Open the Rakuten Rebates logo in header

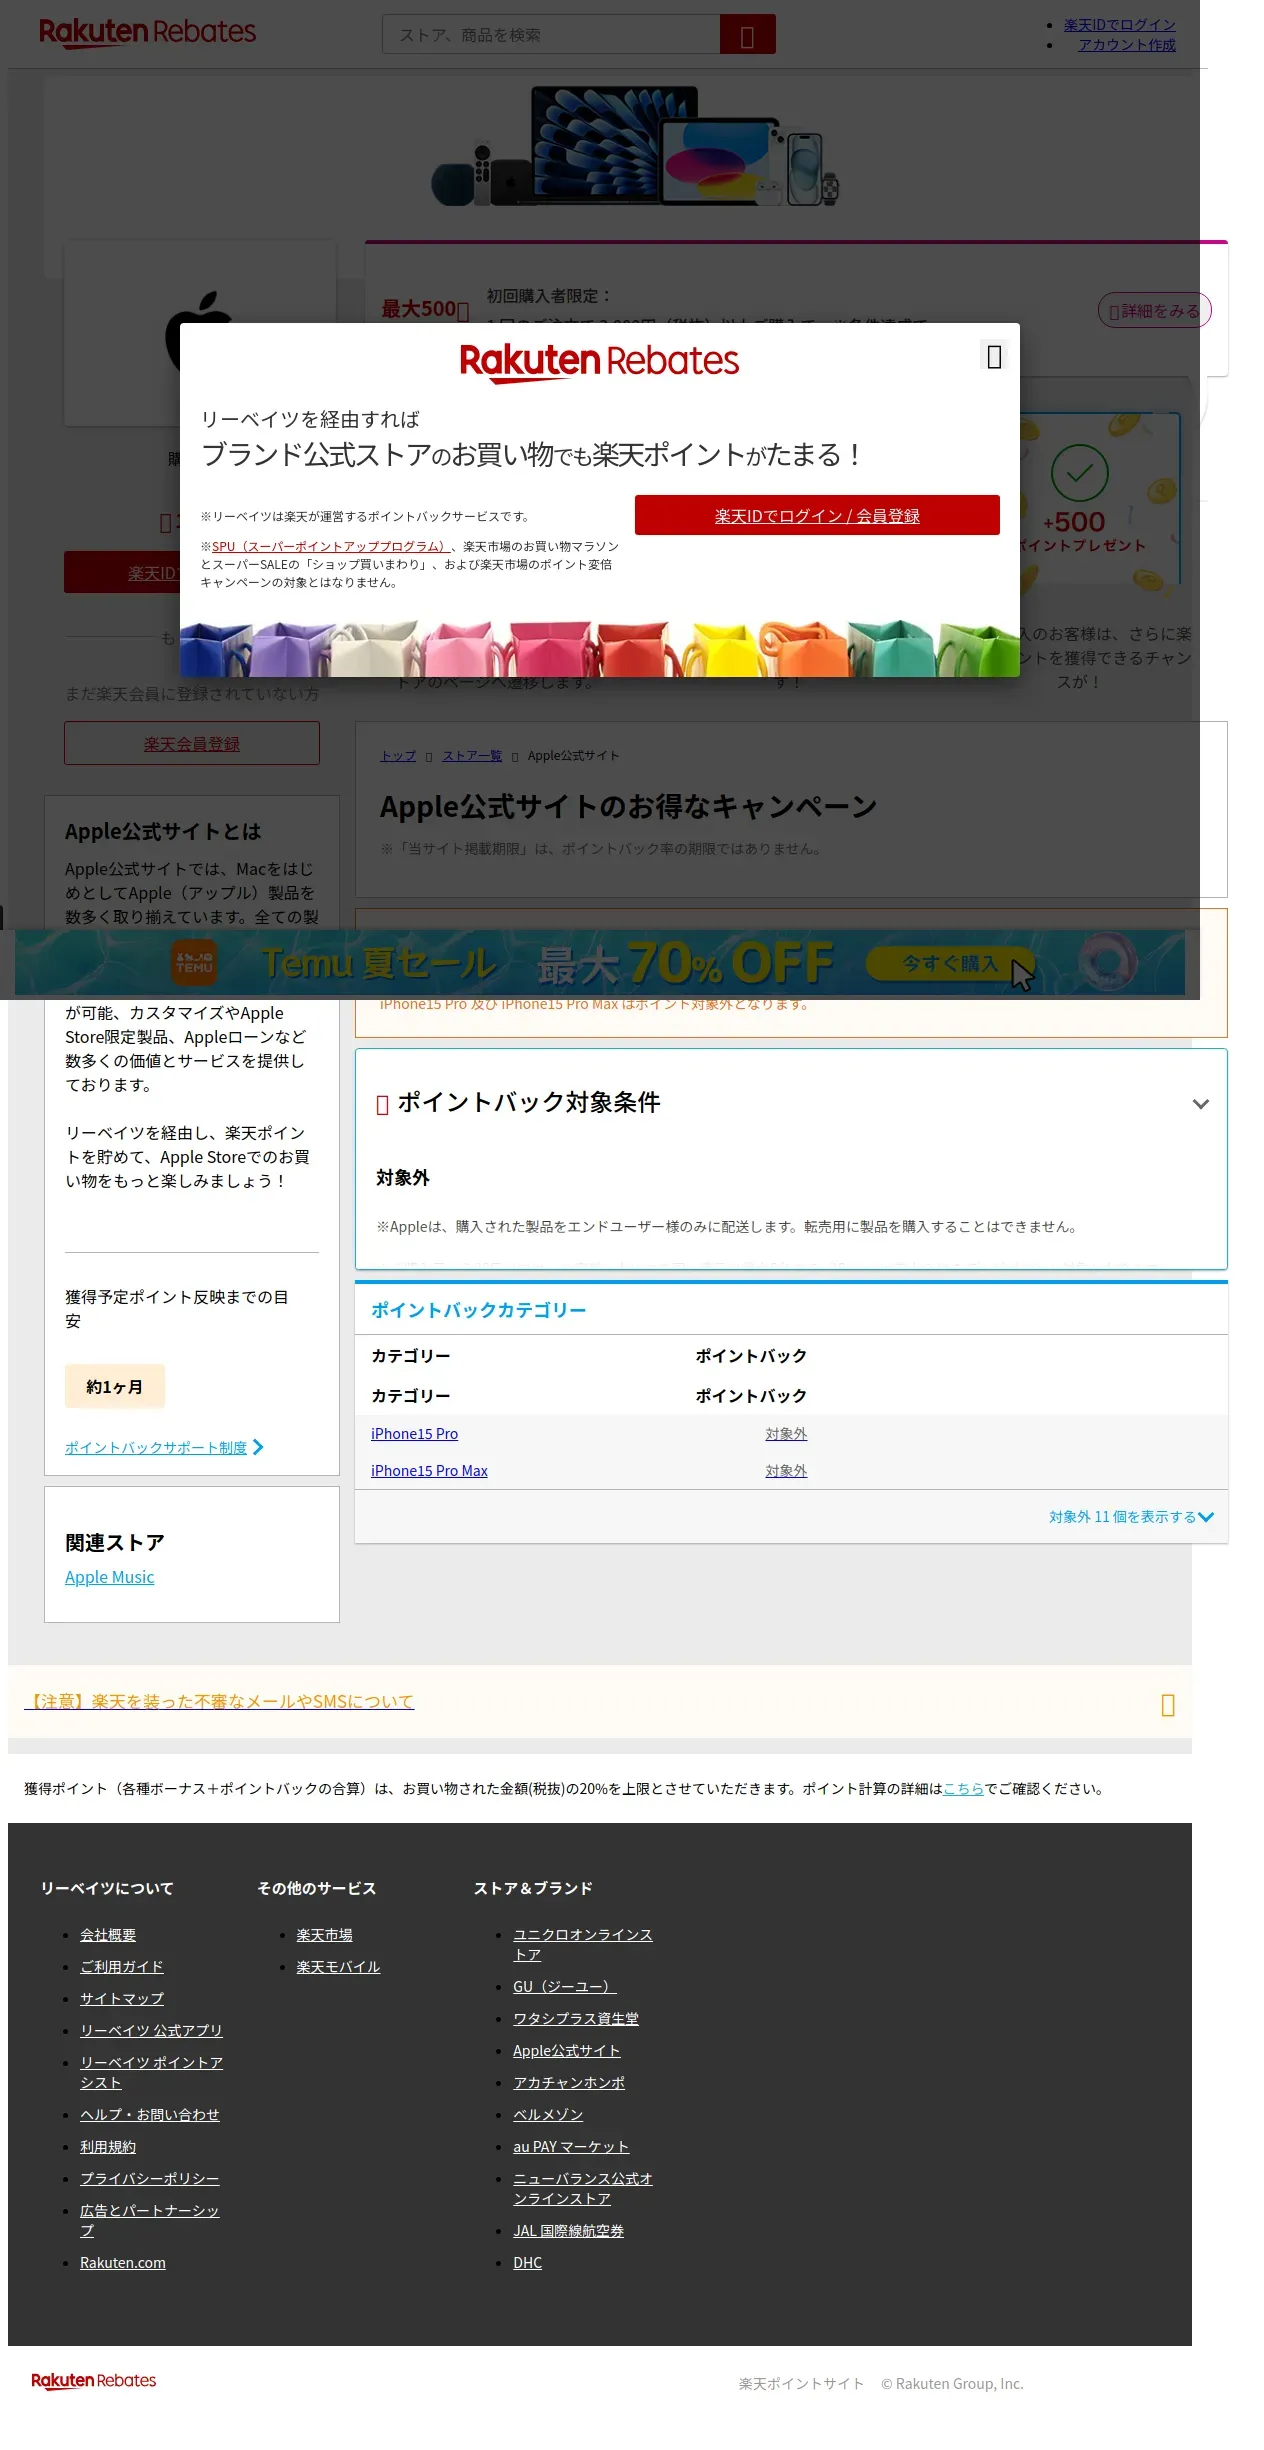[148, 32]
